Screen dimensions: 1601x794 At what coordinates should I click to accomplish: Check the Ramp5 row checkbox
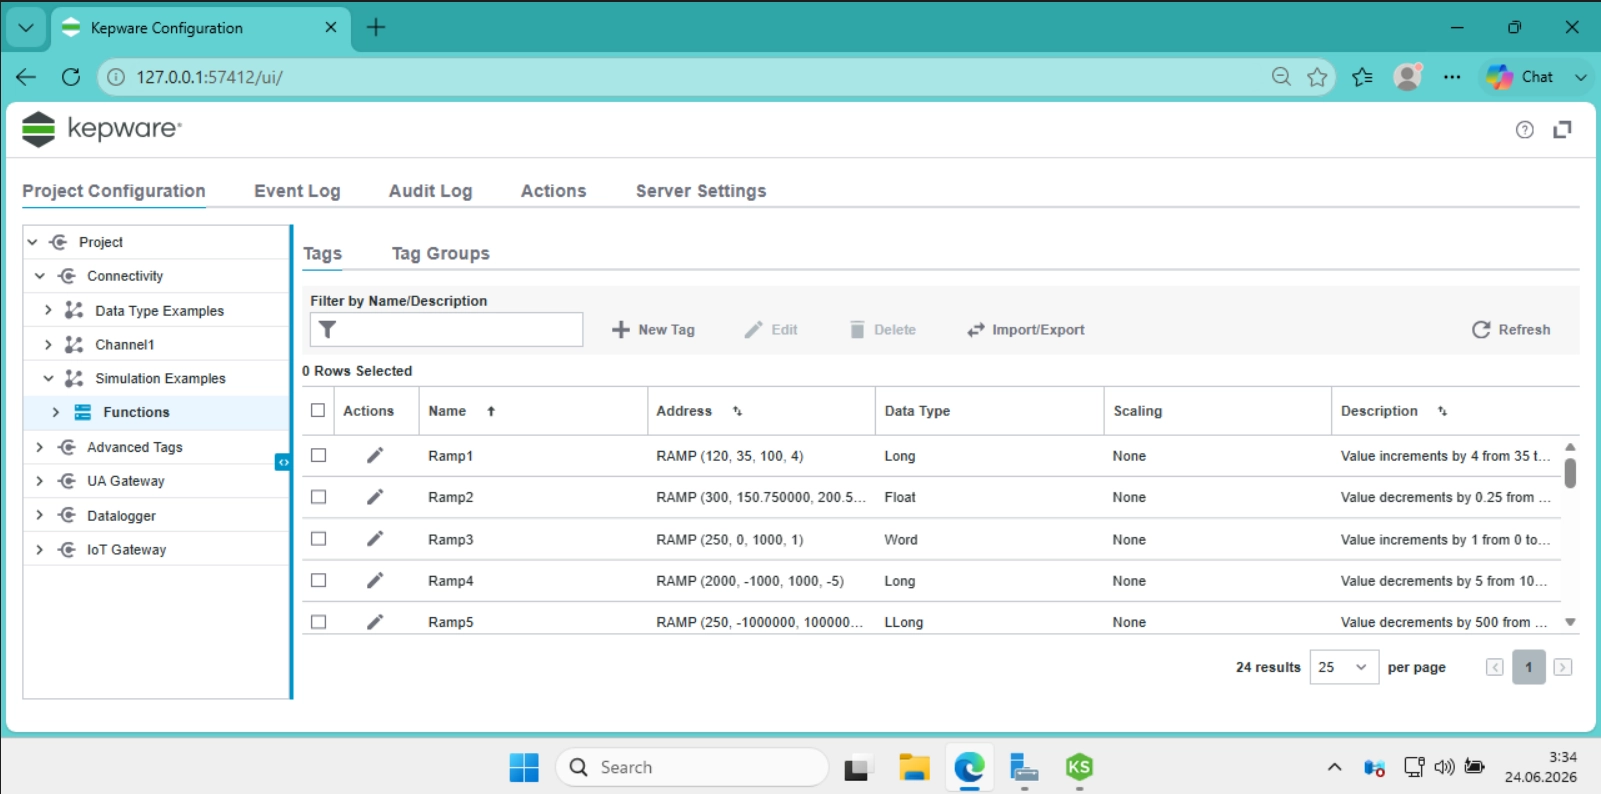318,622
